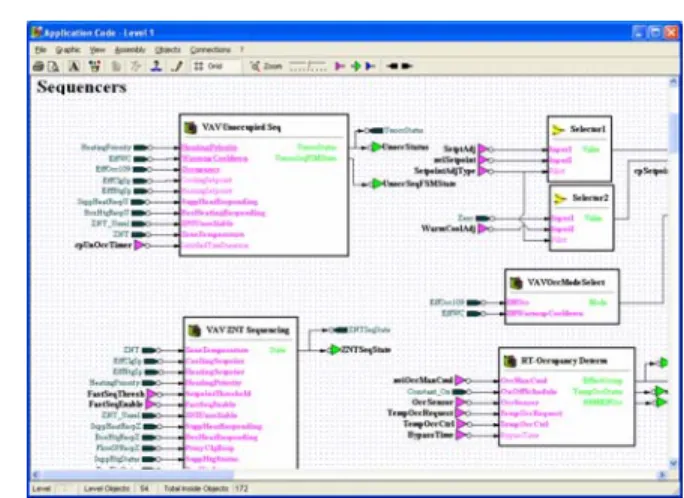
Task: Click the FastSeqEnable magenta input pin
Action: (150, 404)
